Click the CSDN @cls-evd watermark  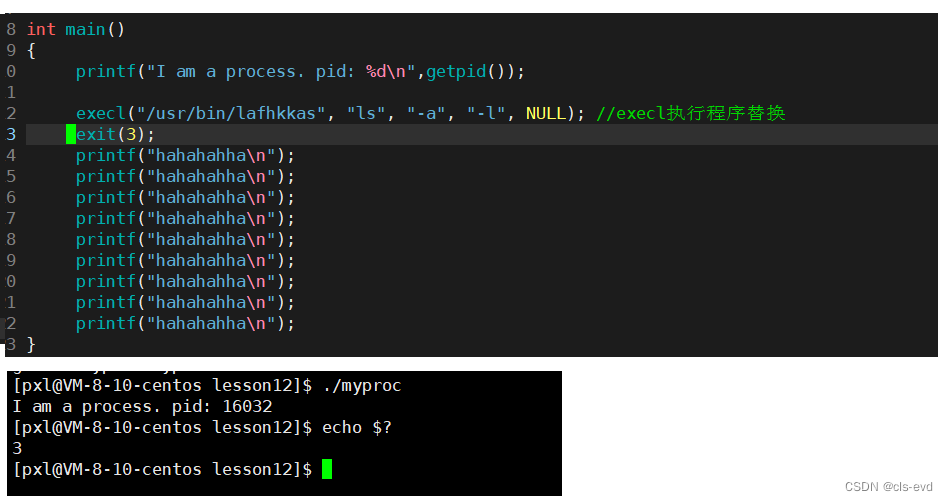[889, 486]
